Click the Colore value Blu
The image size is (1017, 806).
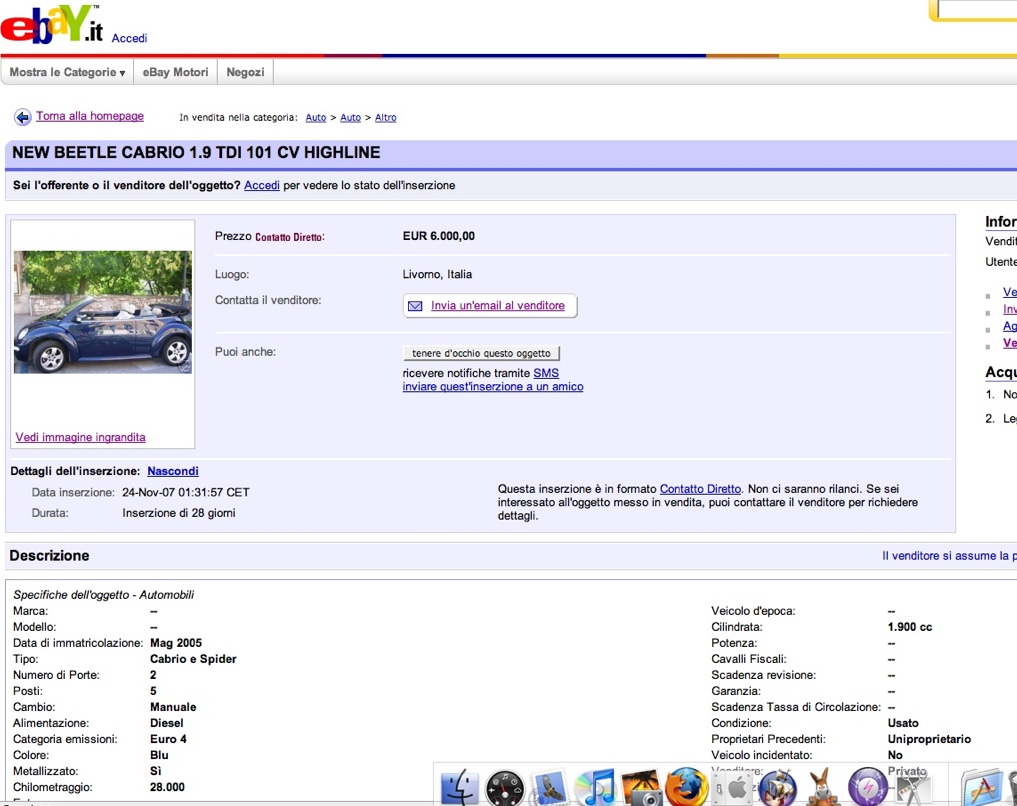[159, 755]
